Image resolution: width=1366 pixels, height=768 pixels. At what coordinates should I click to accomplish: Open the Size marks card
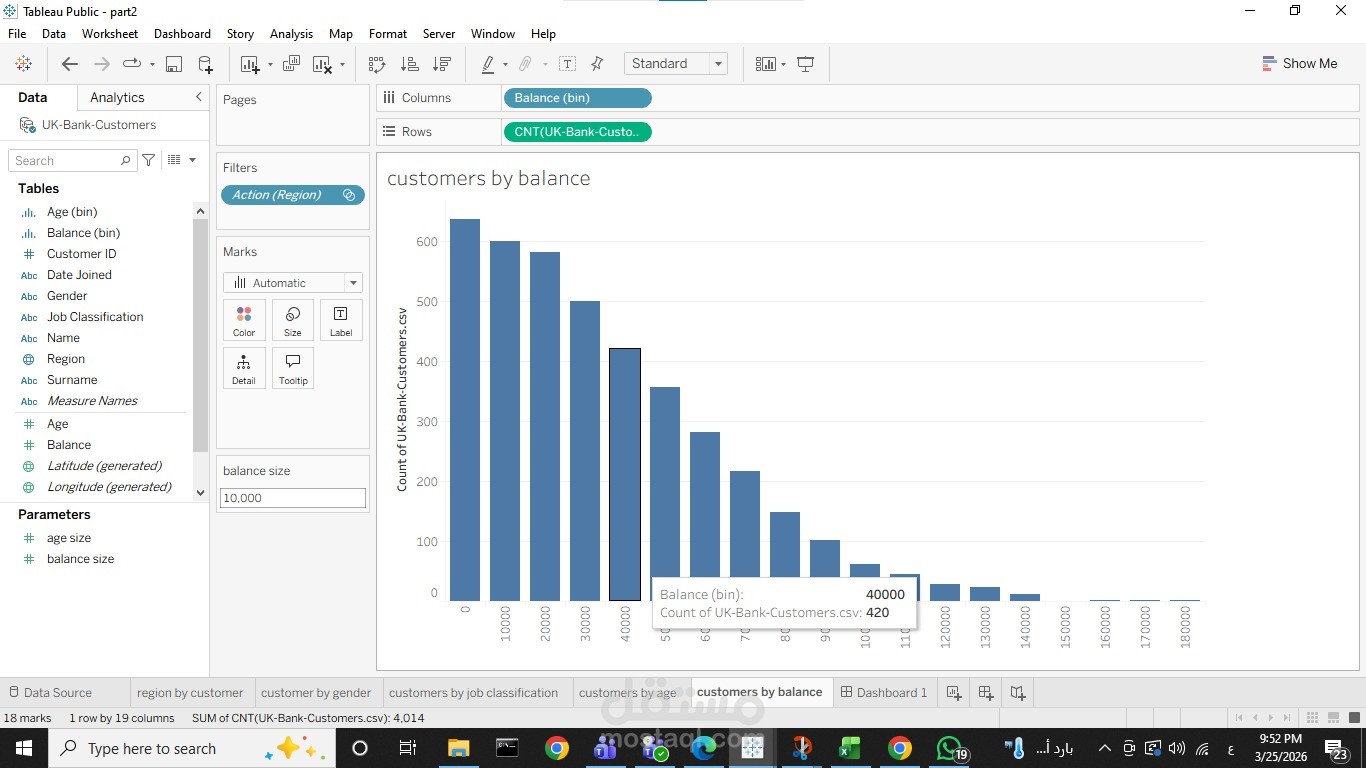tap(293, 320)
